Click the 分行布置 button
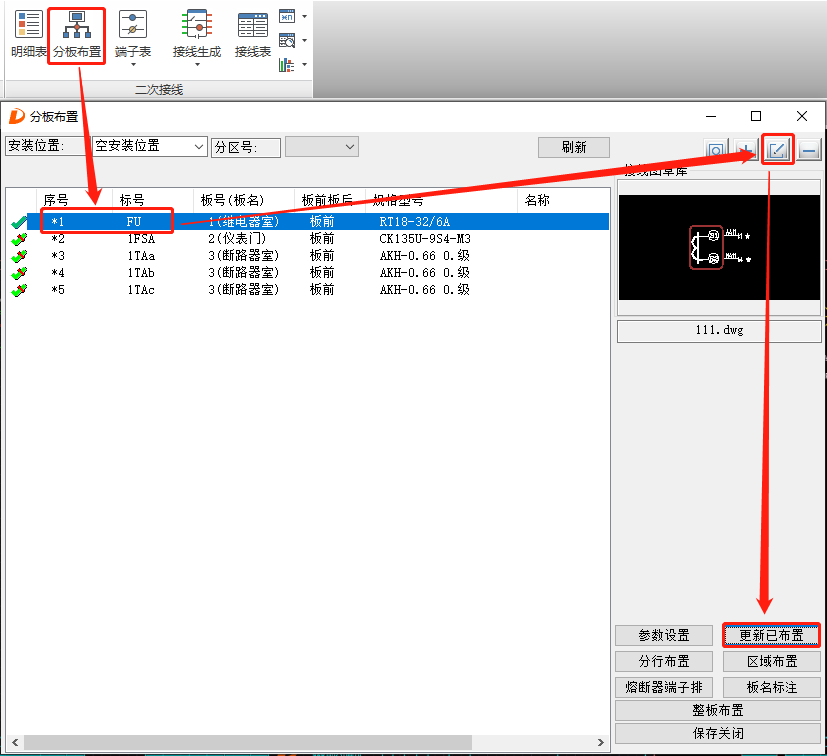The width and height of the screenshot is (827, 756). (664, 661)
